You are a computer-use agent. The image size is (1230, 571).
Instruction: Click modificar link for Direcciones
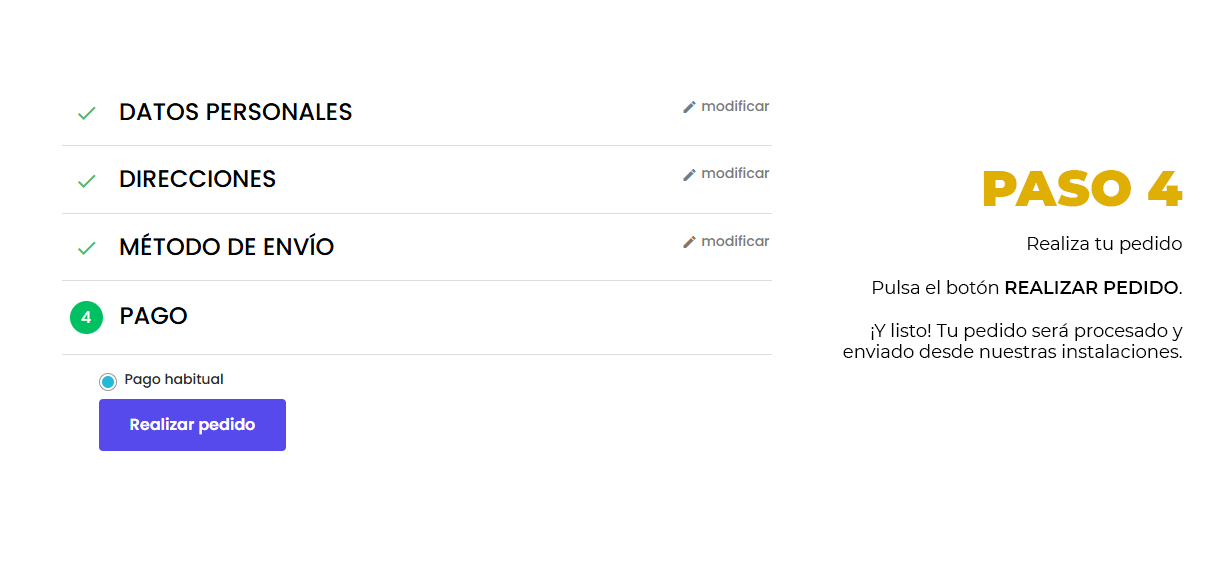(735, 174)
